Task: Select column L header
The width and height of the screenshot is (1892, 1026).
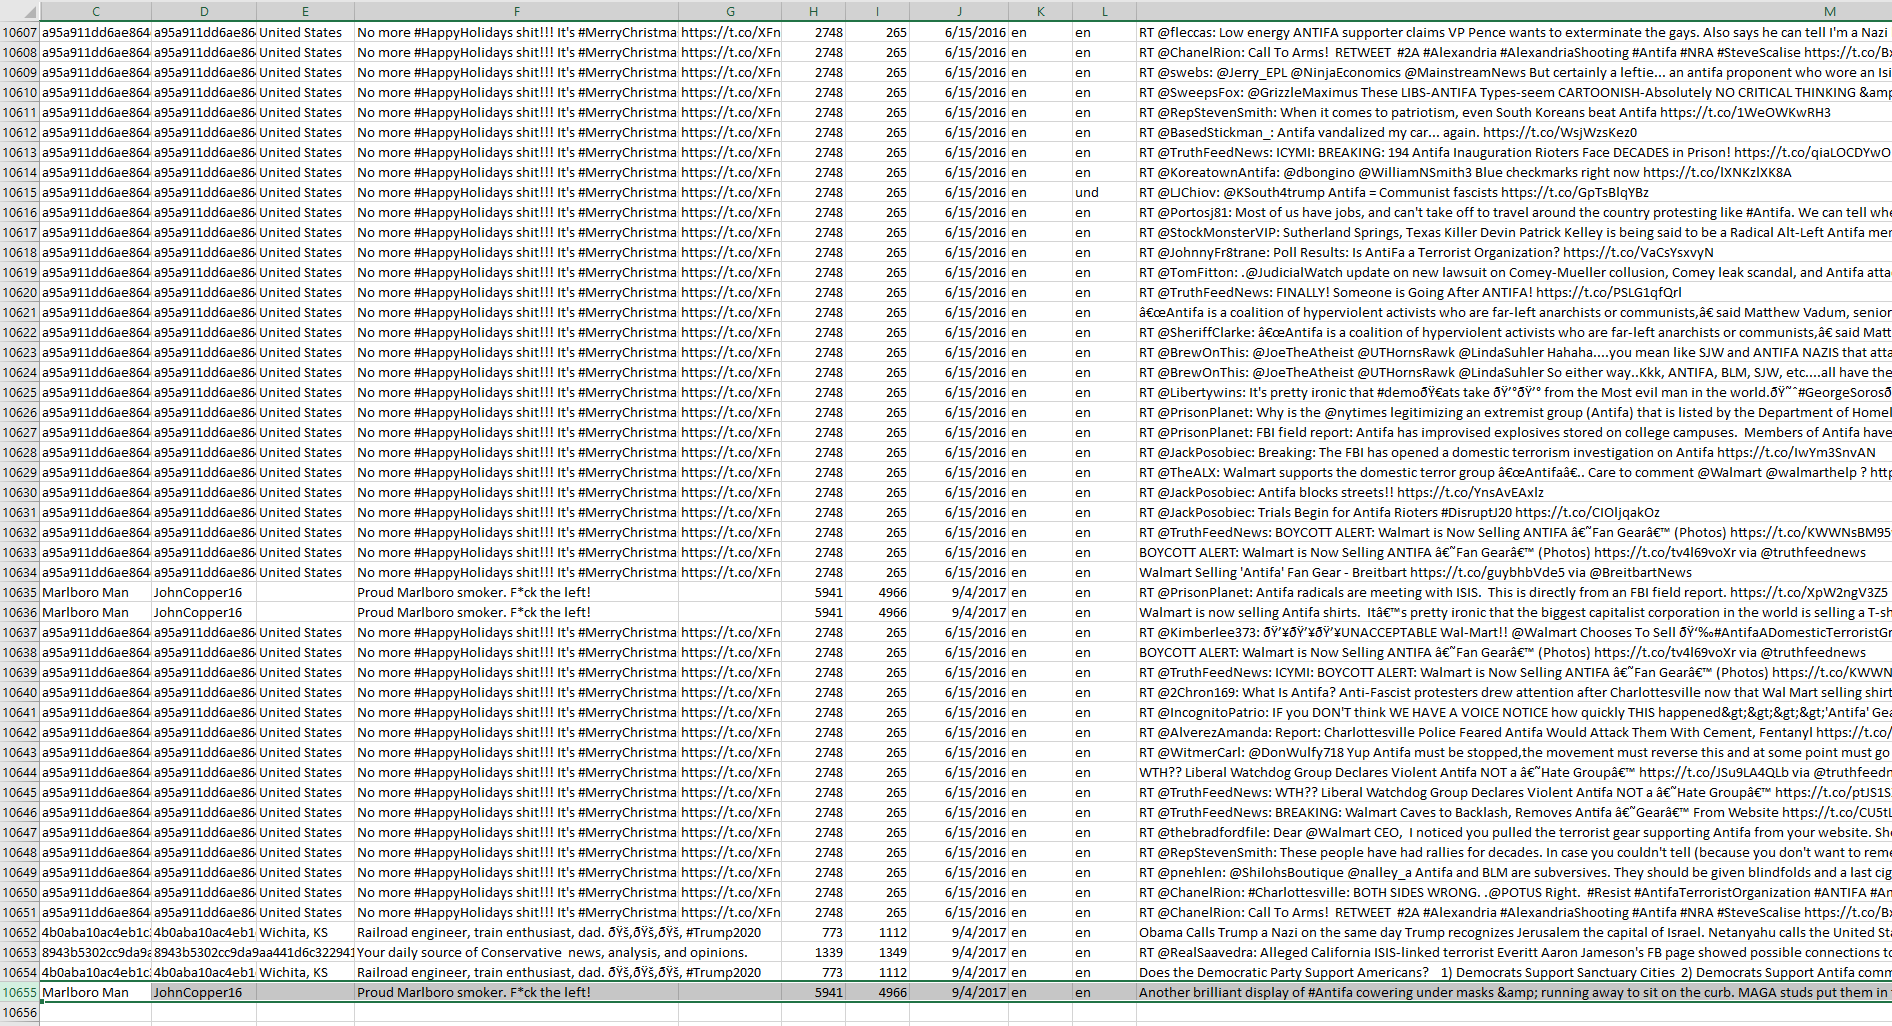Action: (x=1104, y=11)
